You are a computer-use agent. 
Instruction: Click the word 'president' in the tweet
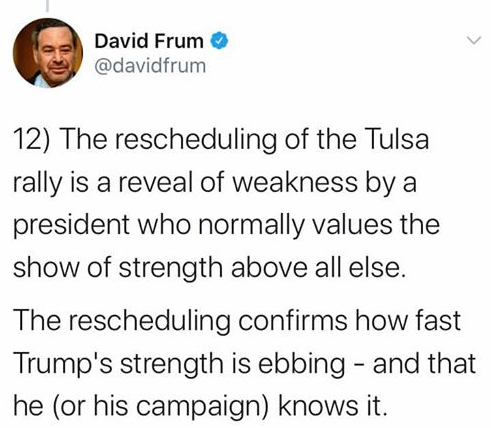tap(71, 225)
